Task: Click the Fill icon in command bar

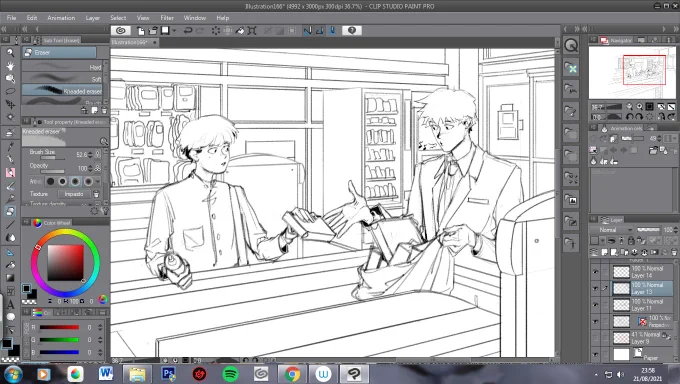Action: (240, 30)
